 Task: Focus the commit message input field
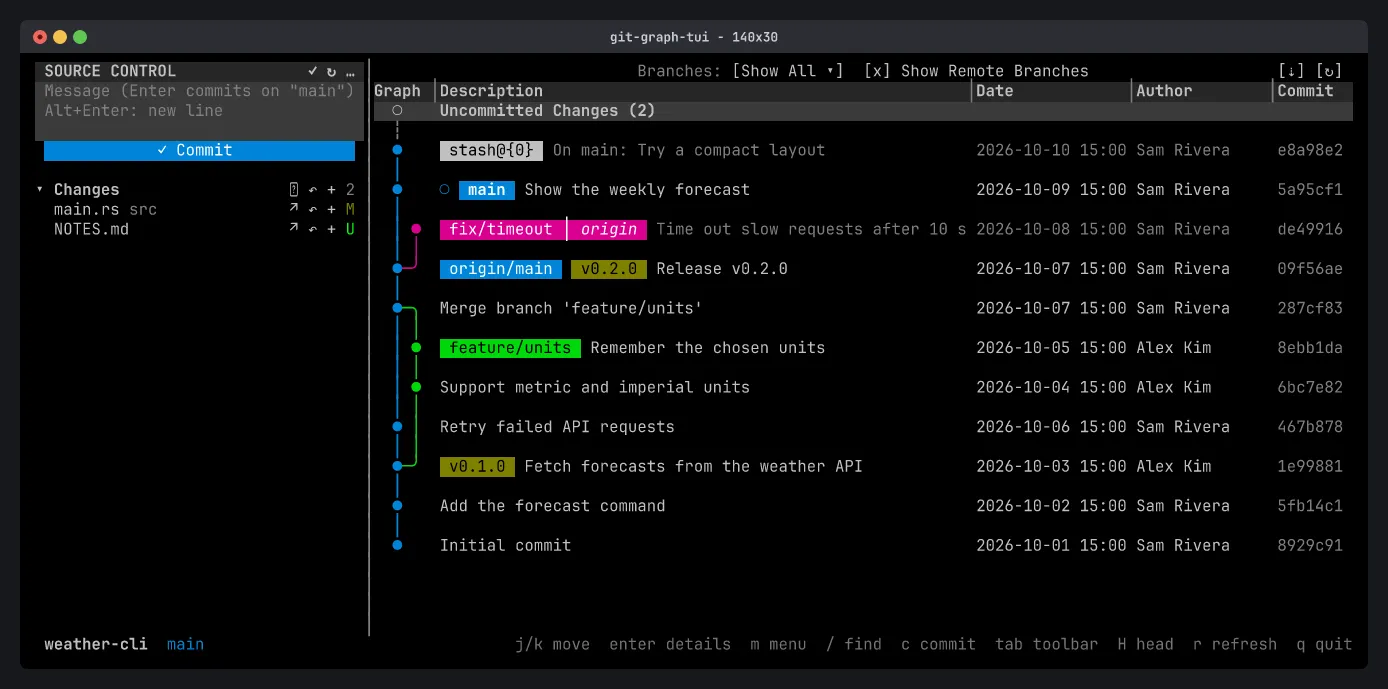point(199,101)
